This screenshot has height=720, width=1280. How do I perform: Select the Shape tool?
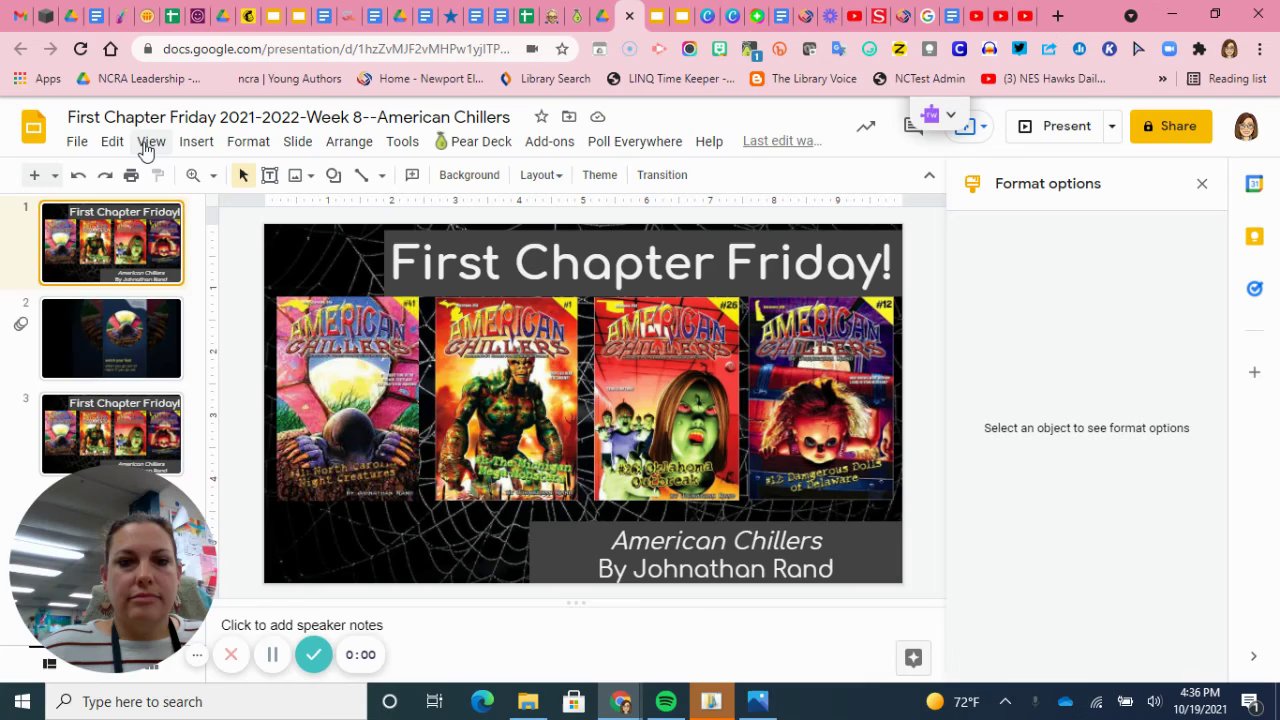point(333,175)
